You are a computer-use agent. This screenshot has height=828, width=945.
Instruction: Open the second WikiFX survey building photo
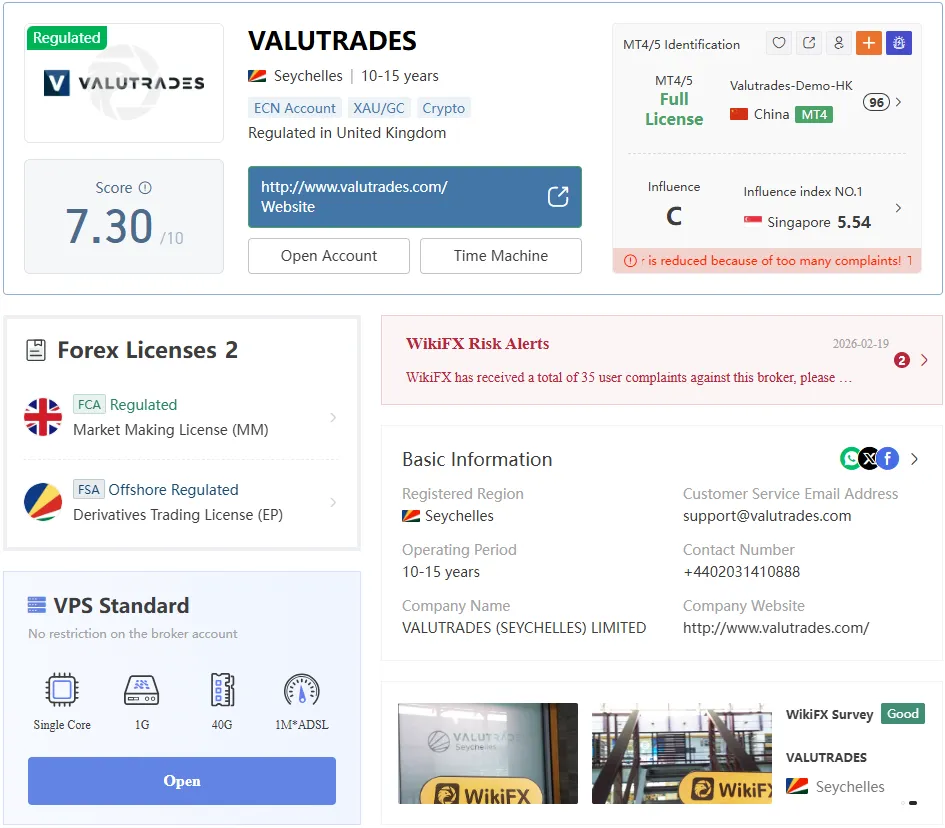pos(682,753)
